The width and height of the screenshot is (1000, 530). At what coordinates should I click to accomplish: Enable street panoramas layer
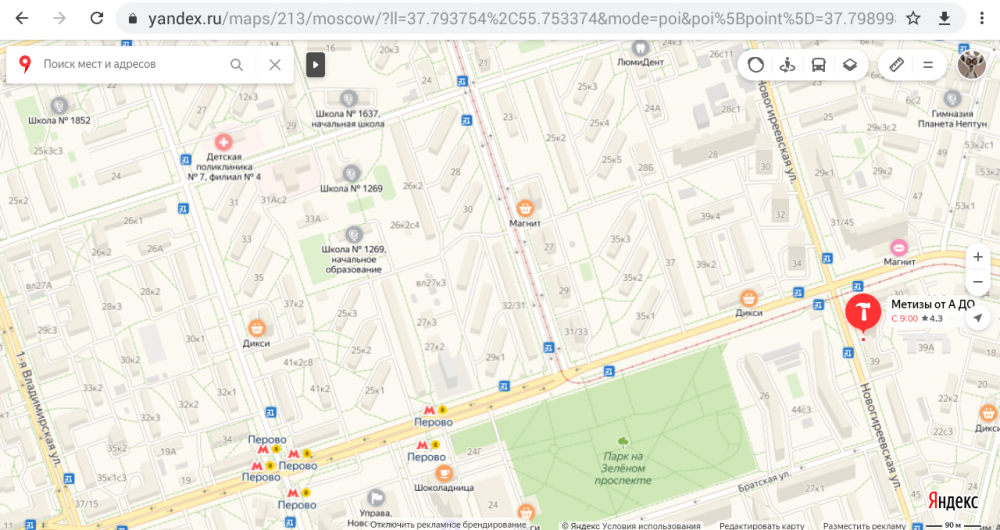coord(787,65)
